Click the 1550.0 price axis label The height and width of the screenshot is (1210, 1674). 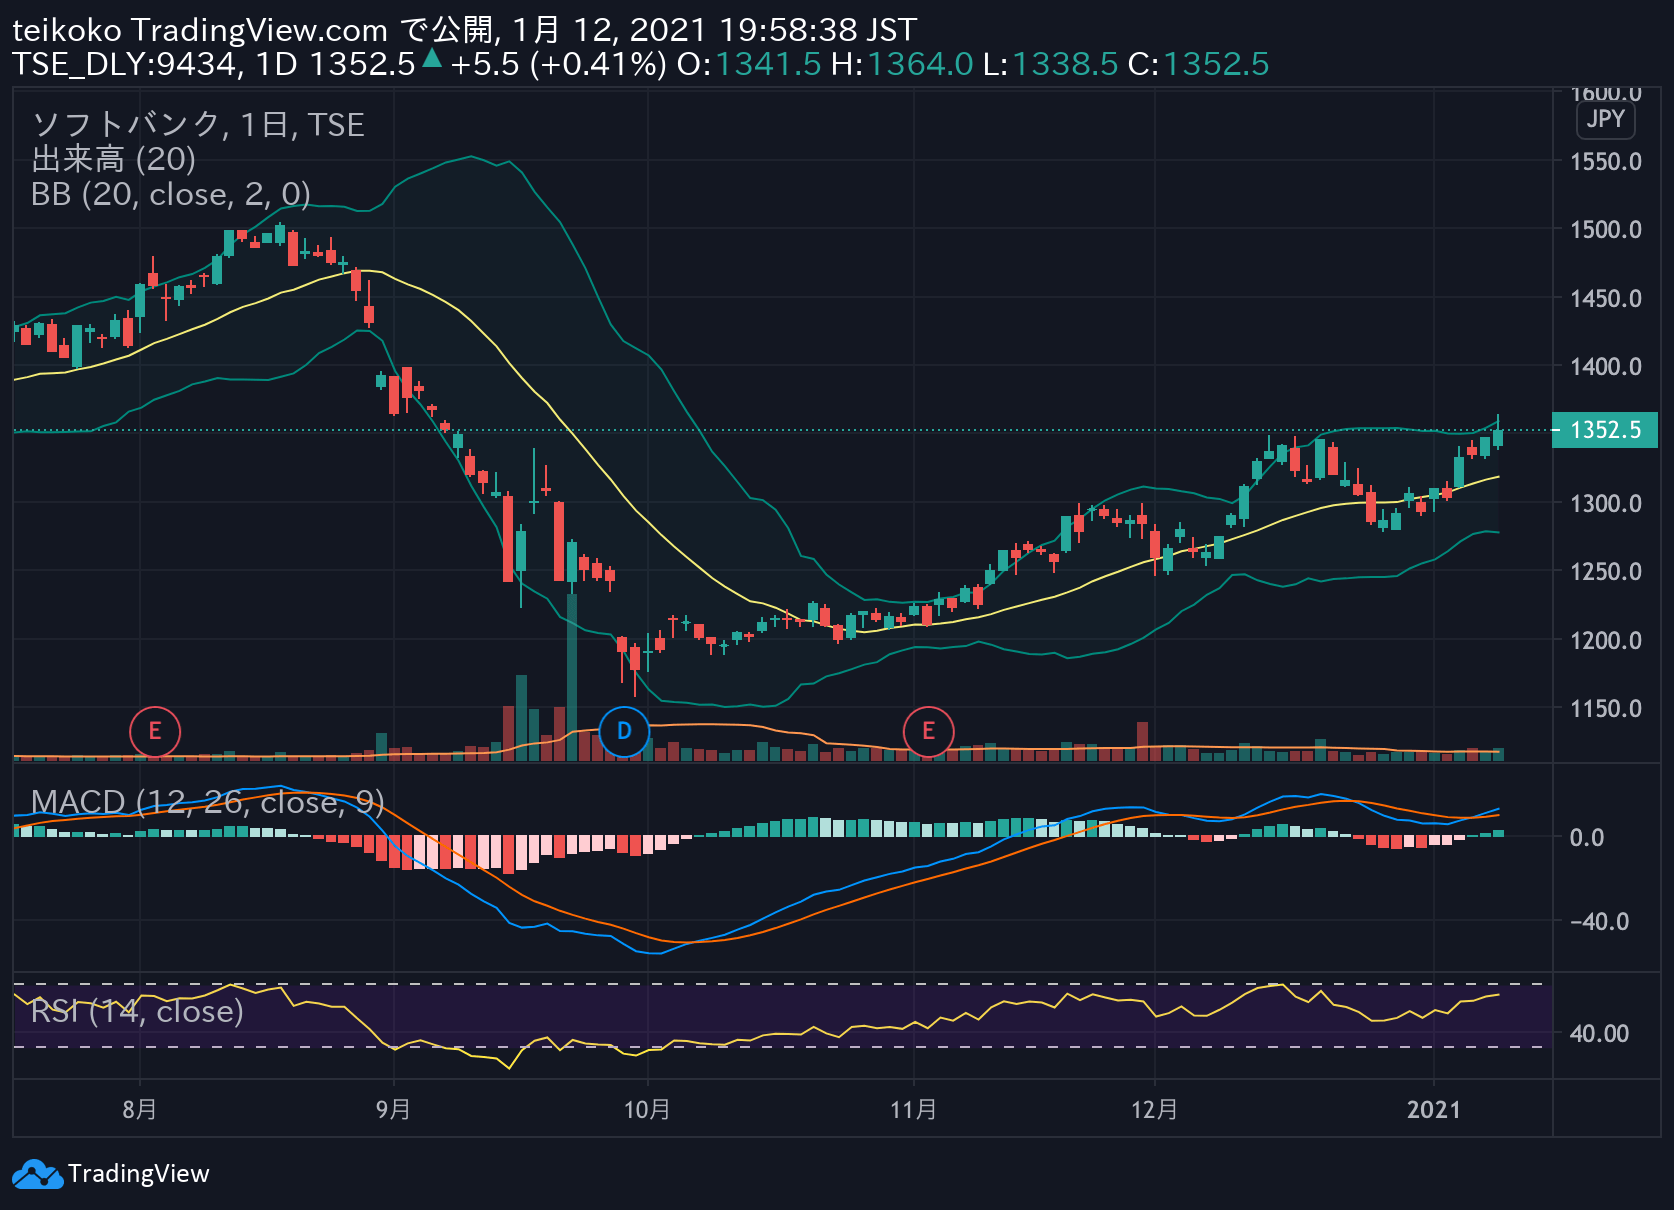click(x=1606, y=162)
